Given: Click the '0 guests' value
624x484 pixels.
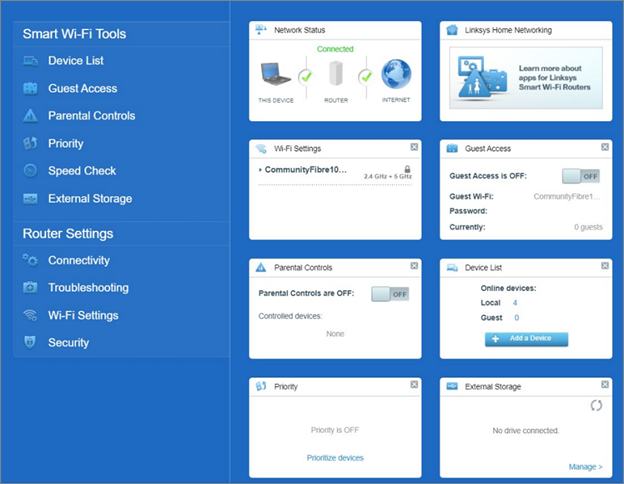Looking at the screenshot, I should 588,227.
